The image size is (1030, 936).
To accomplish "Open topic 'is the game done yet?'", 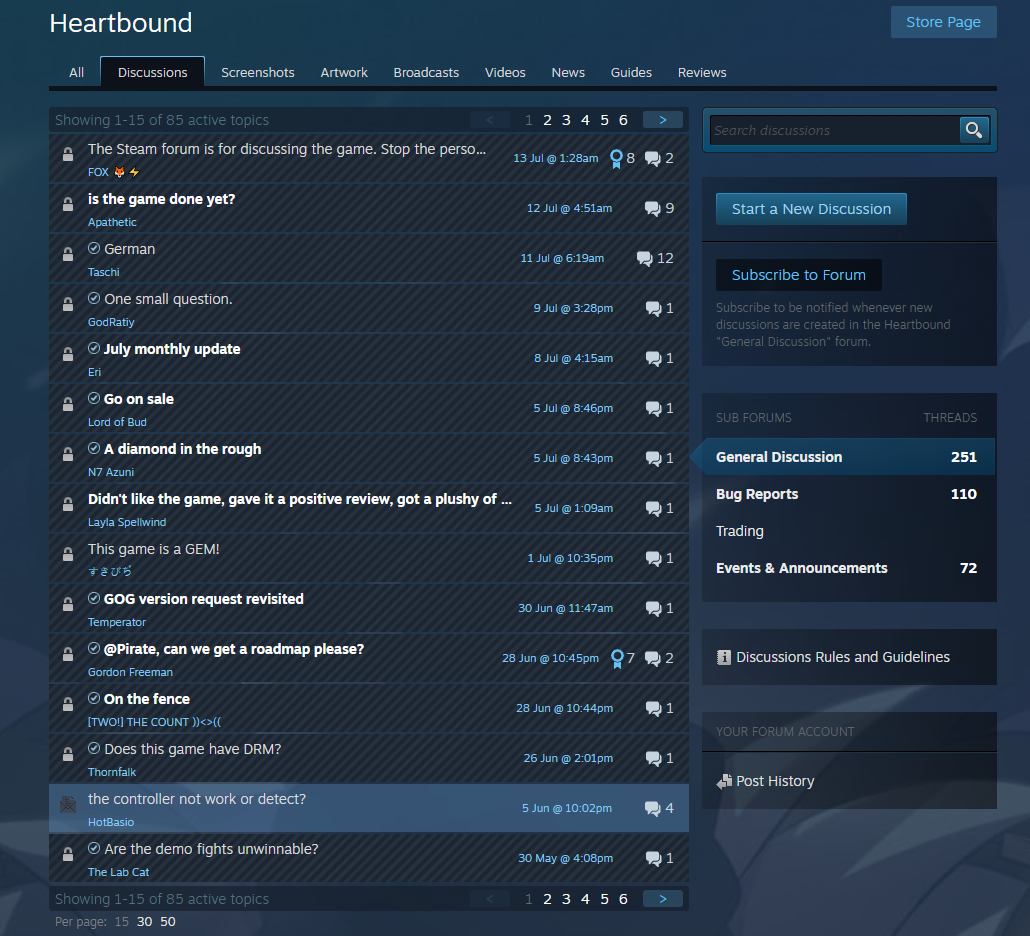I will click(x=162, y=199).
